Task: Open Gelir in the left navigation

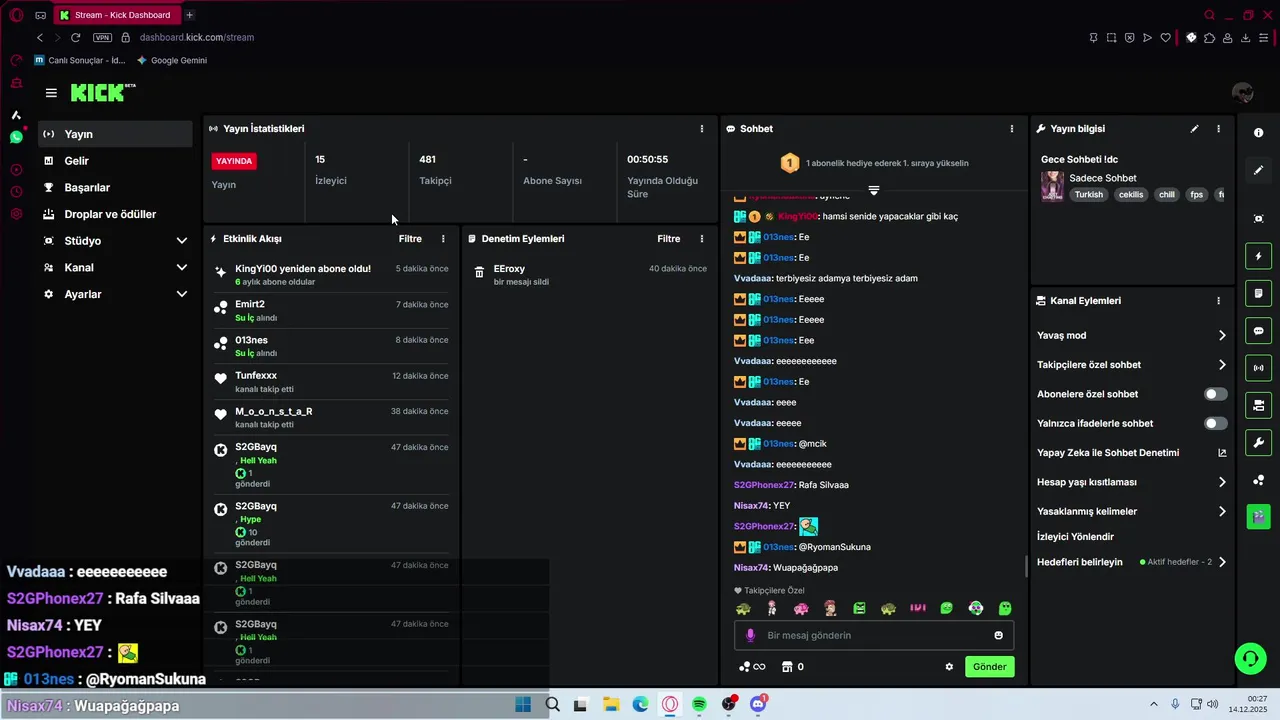Action: tap(115, 161)
